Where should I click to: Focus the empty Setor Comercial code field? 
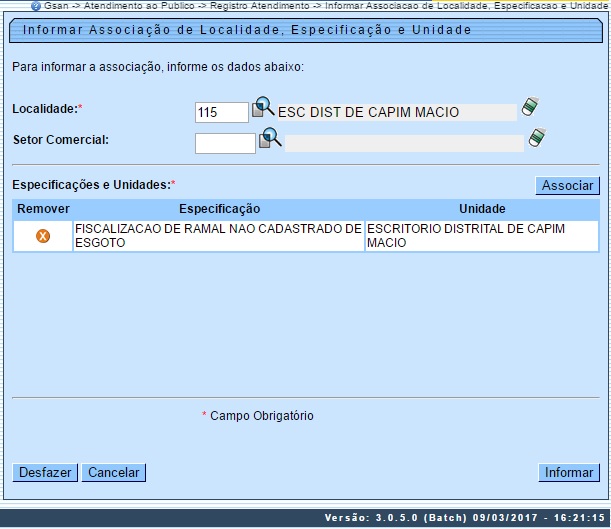pyautogui.click(x=225, y=143)
